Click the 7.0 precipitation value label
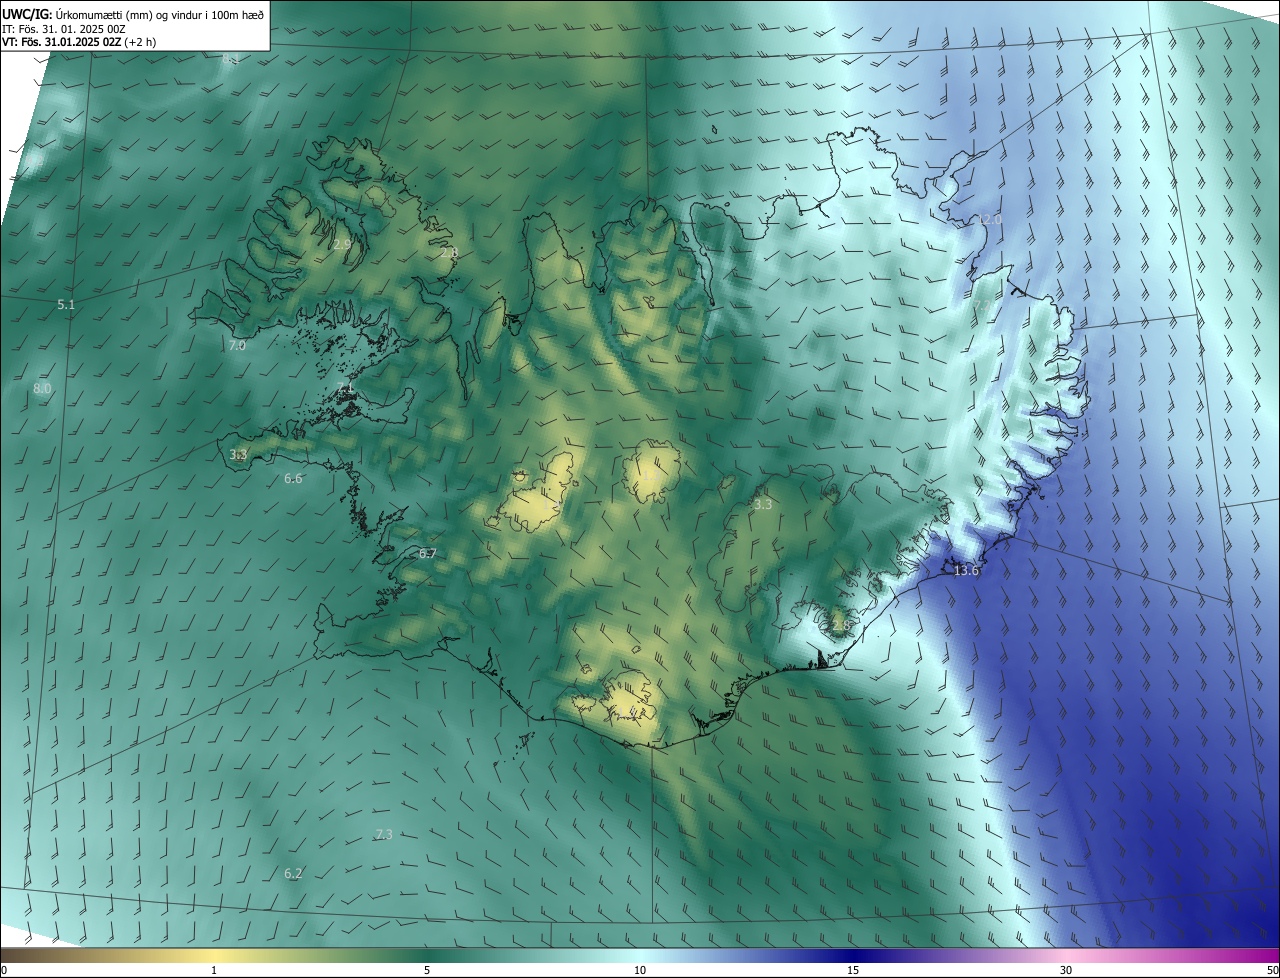 click(237, 345)
